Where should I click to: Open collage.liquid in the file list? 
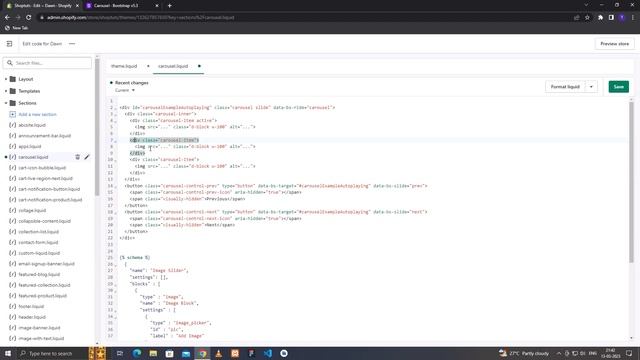pyautogui.click(x=32, y=211)
